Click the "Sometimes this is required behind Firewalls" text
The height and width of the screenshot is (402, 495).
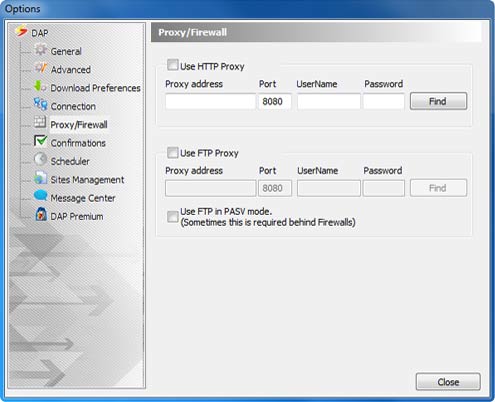268,222
